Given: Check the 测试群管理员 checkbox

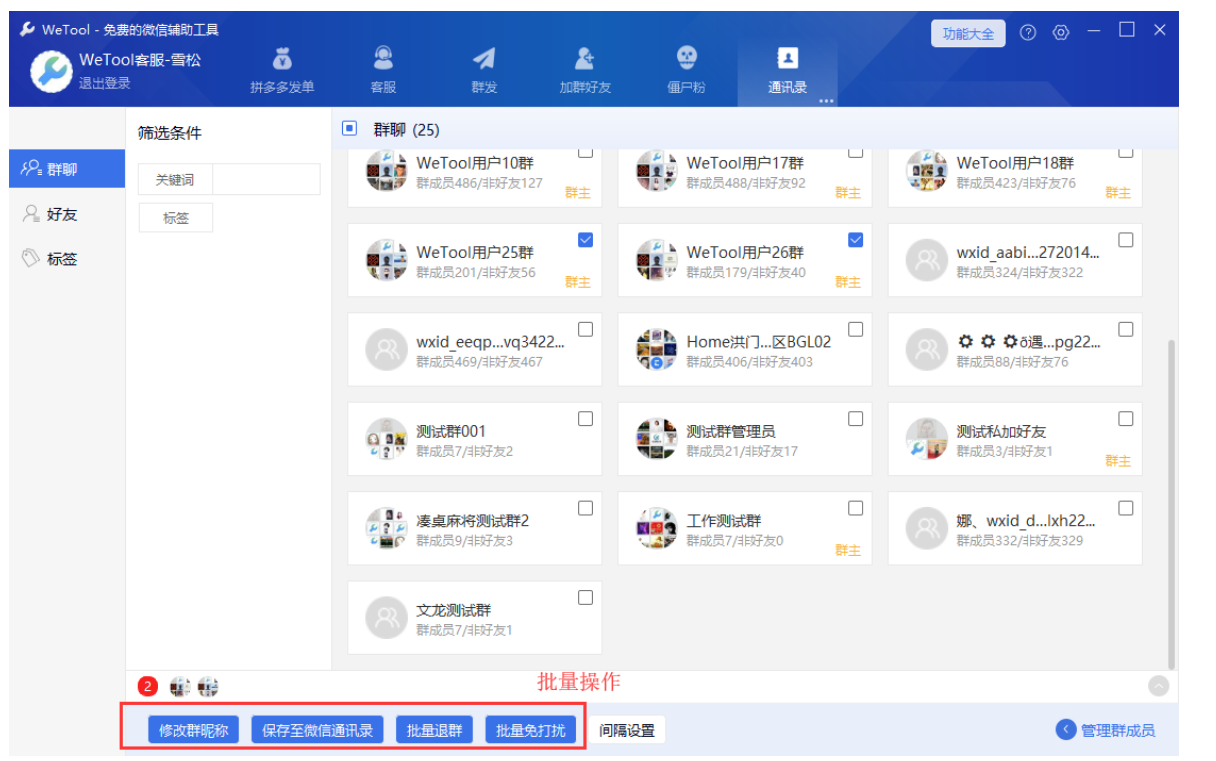Looking at the screenshot, I should [855, 419].
